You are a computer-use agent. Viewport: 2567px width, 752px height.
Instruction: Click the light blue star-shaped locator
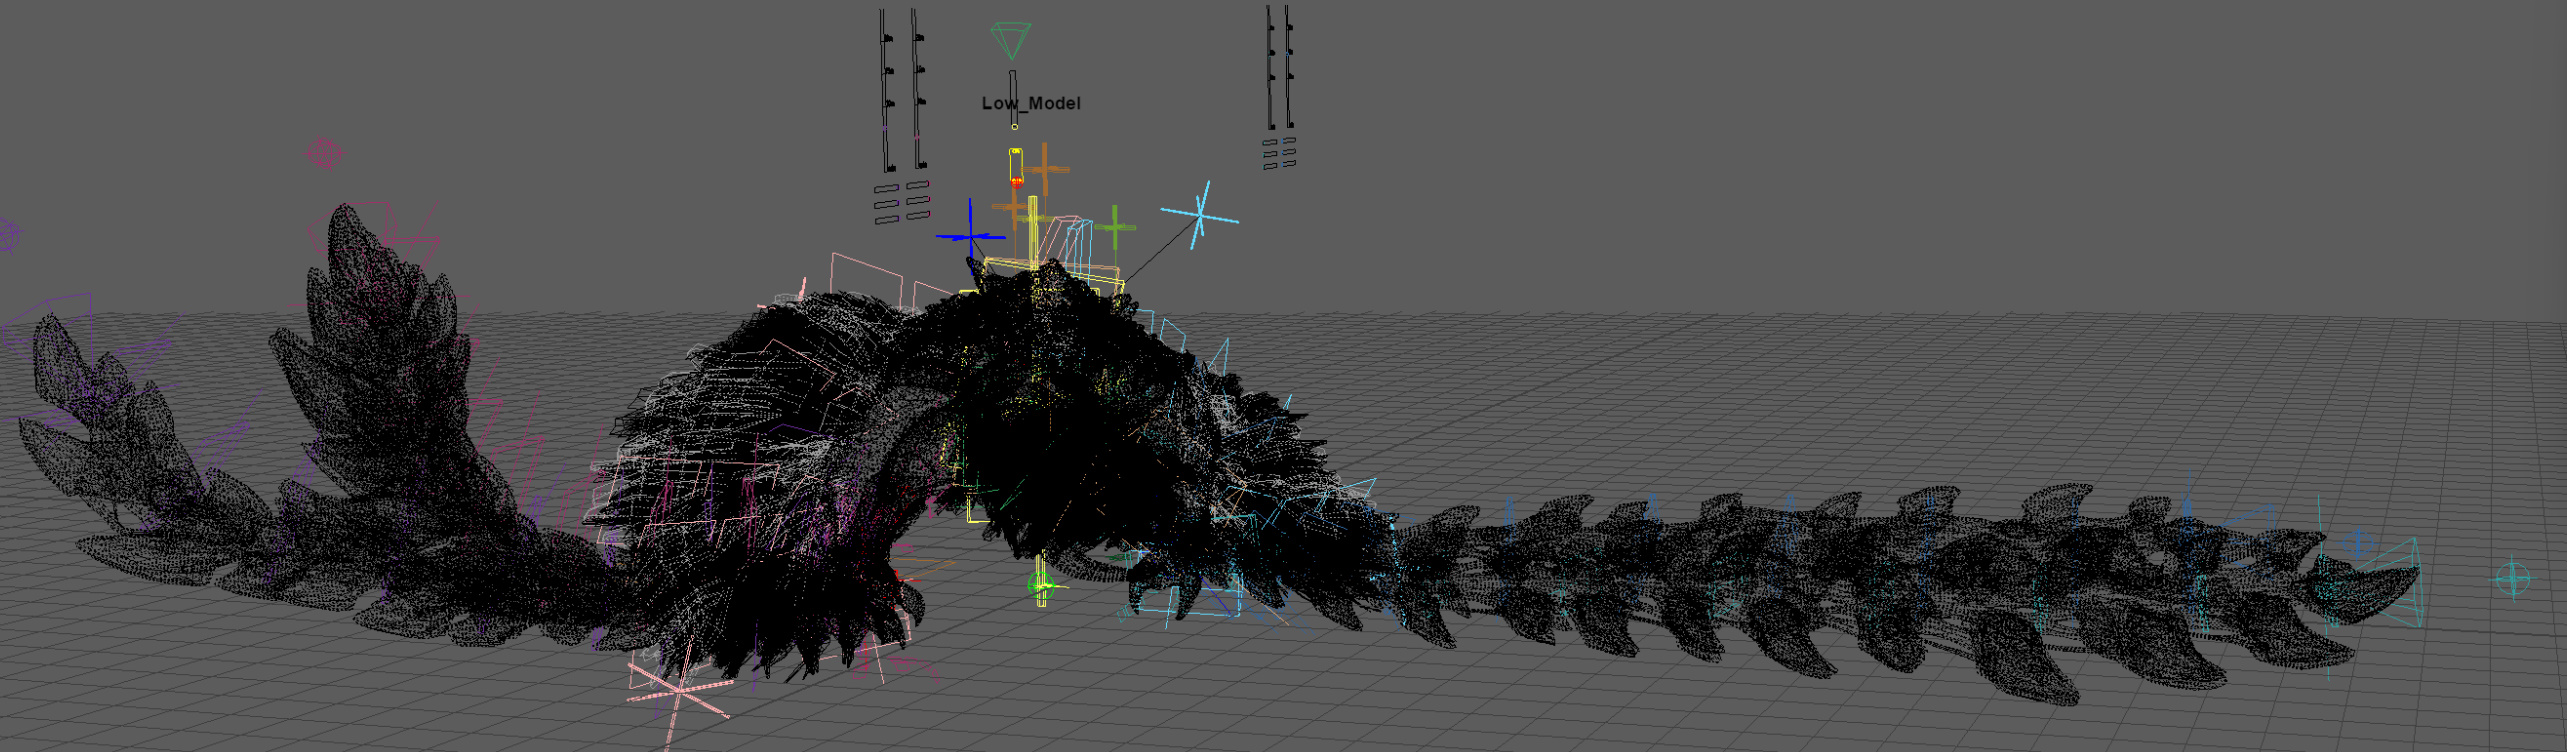[x=1200, y=214]
